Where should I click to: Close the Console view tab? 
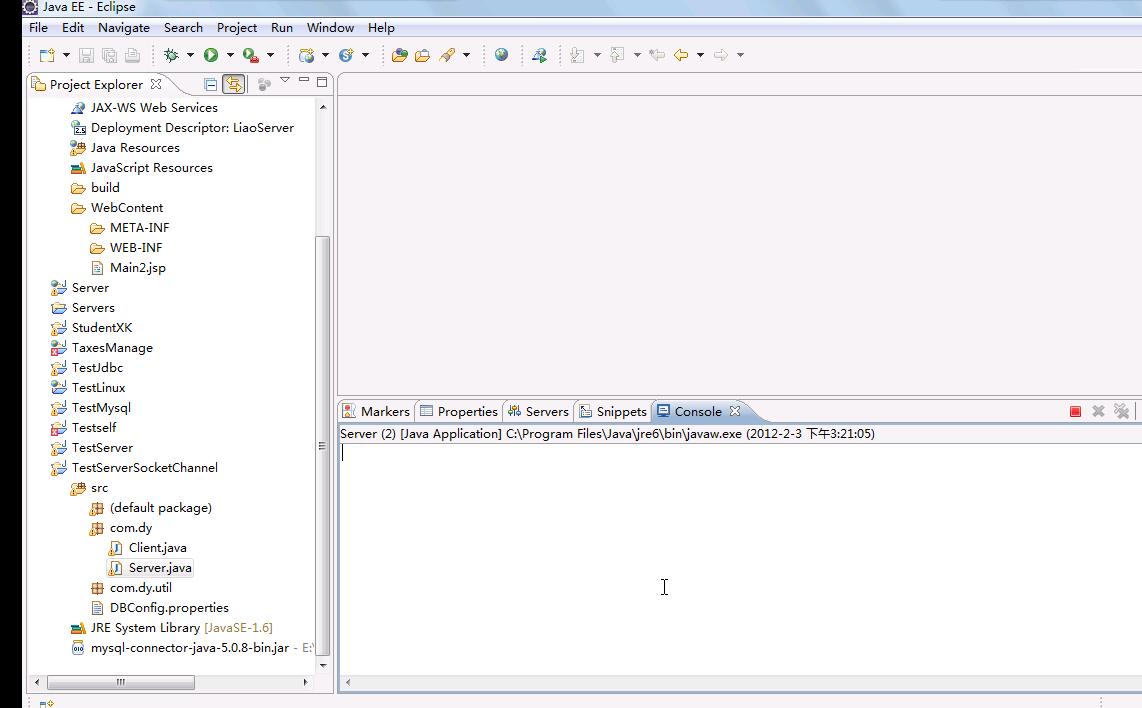(x=735, y=411)
